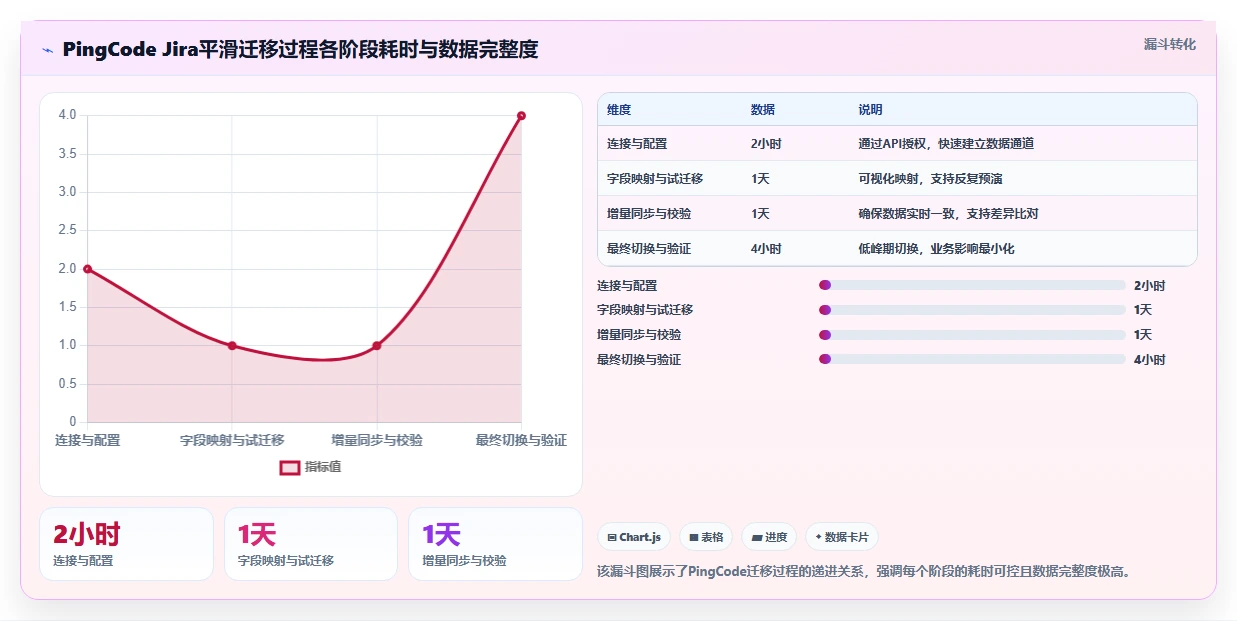The height and width of the screenshot is (621, 1237).
Task: Click the 进度 tag chip
Action: [769, 537]
